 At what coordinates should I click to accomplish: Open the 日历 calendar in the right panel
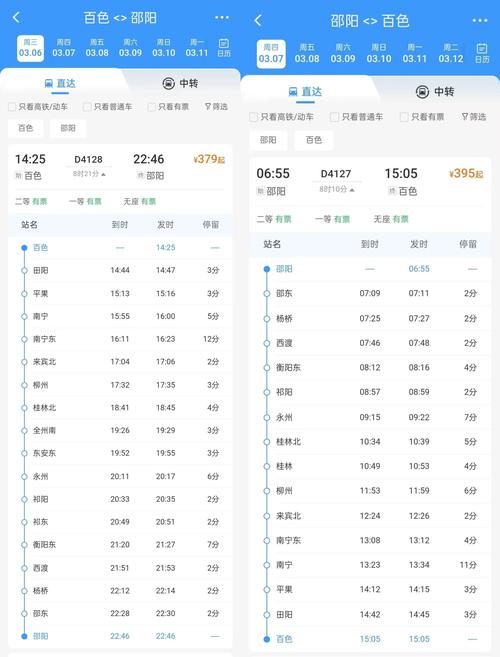coord(482,53)
